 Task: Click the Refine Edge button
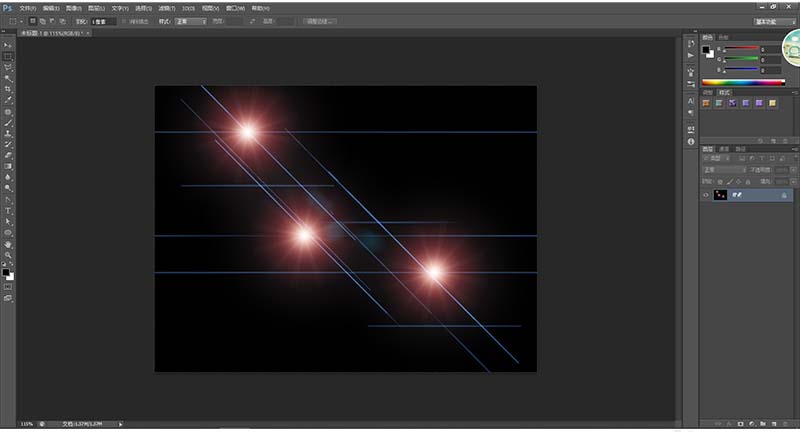click(x=319, y=21)
